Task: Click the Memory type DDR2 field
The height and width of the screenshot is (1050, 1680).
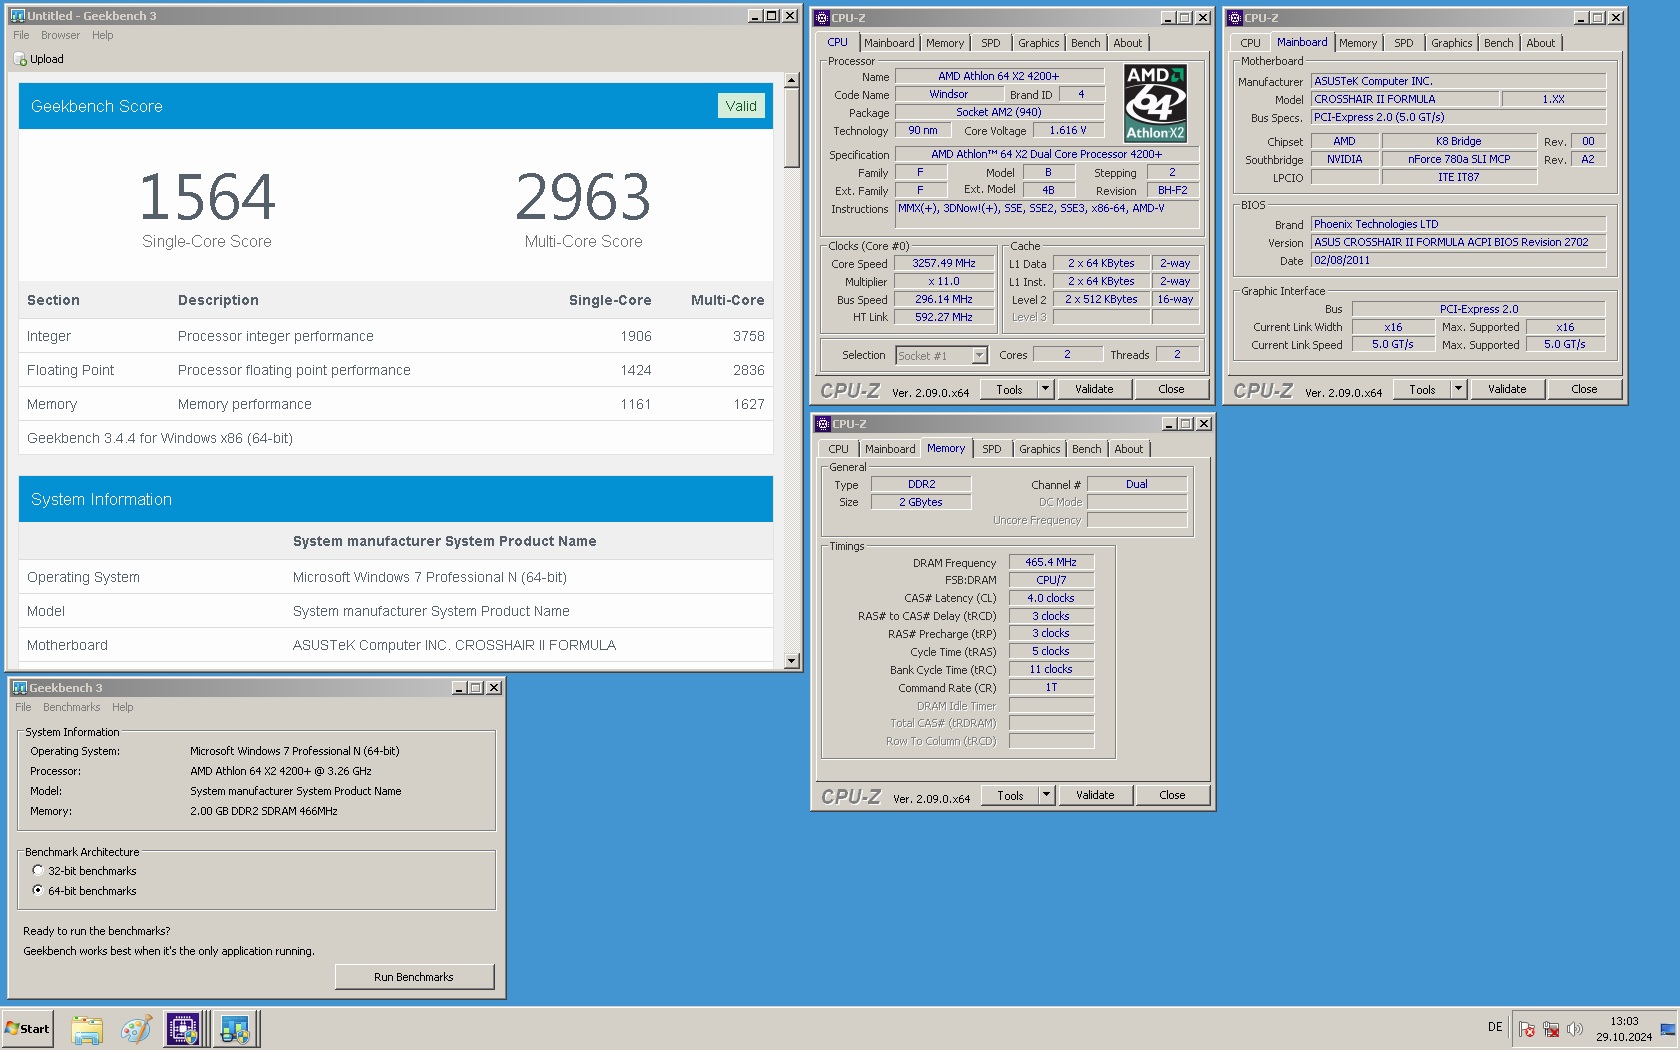Action: coord(921,484)
